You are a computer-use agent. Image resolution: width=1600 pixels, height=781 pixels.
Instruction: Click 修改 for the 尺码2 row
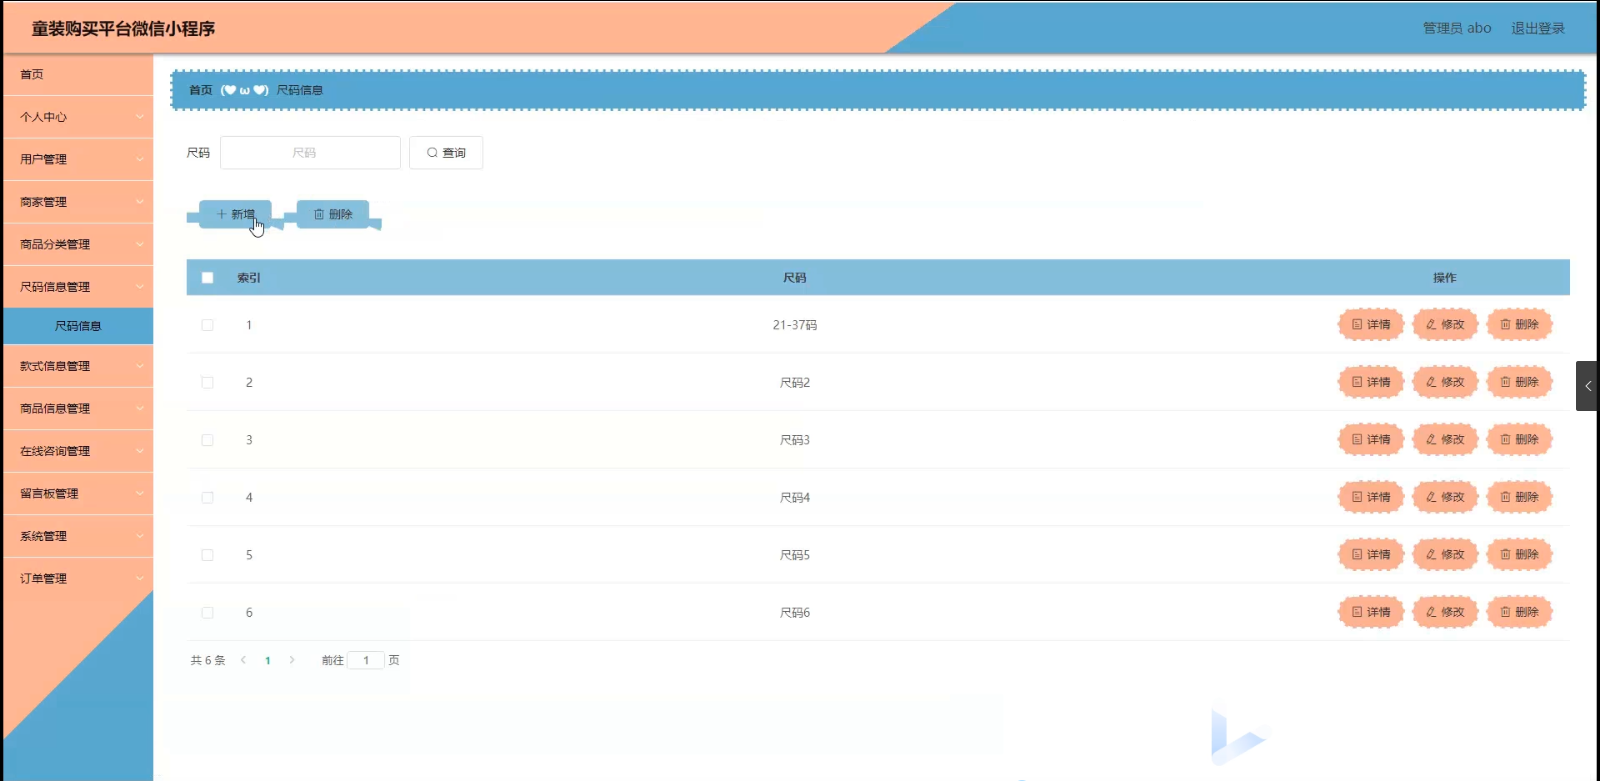pos(1445,382)
